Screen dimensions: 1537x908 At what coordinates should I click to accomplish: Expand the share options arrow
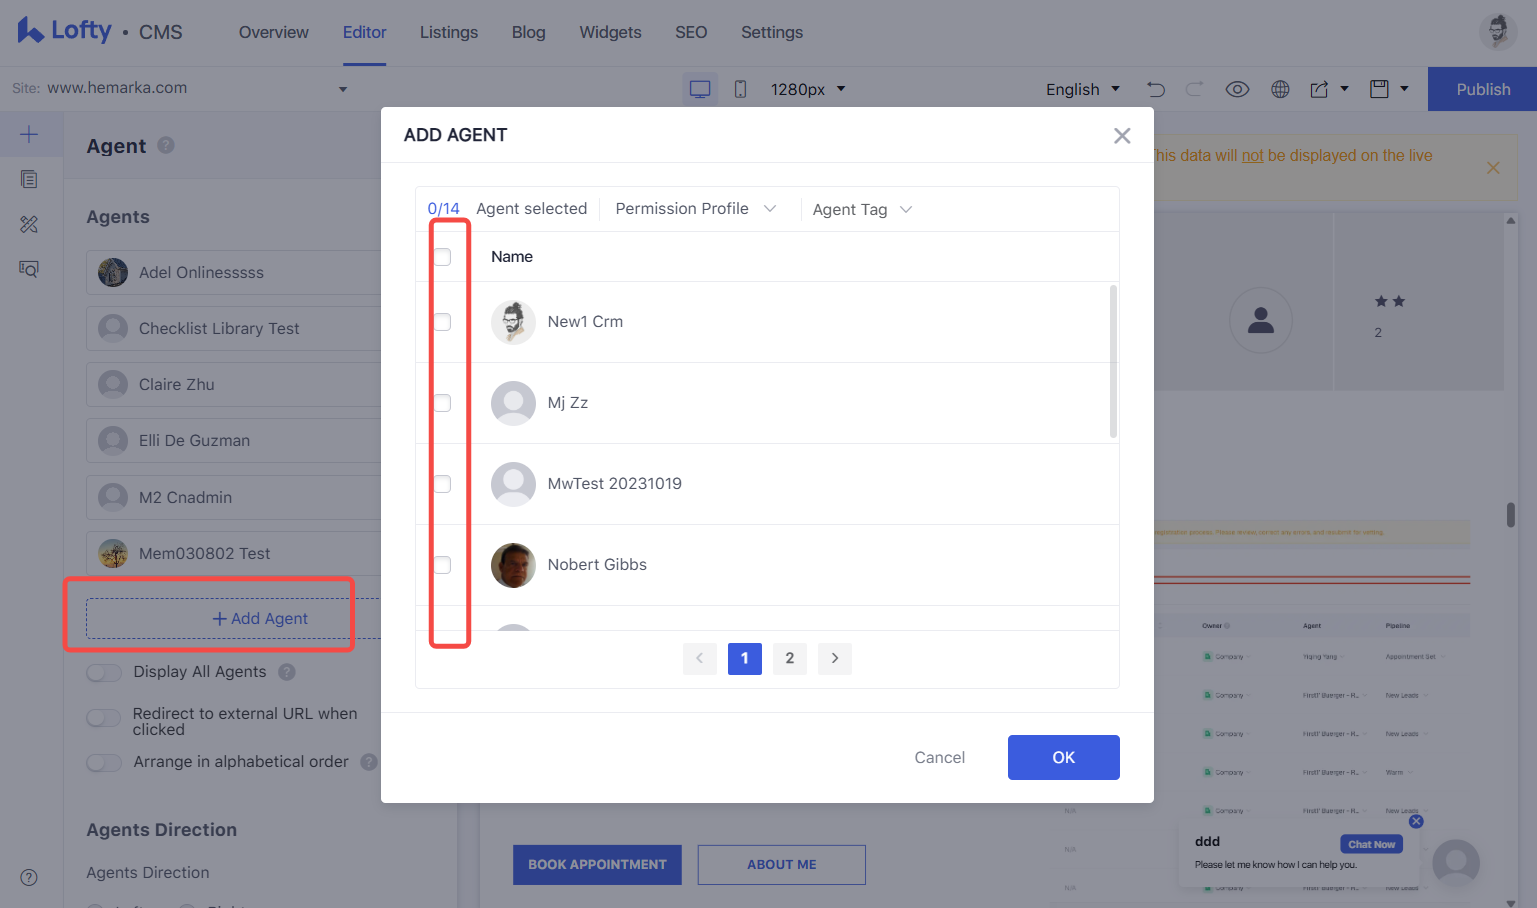(x=1345, y=88)
